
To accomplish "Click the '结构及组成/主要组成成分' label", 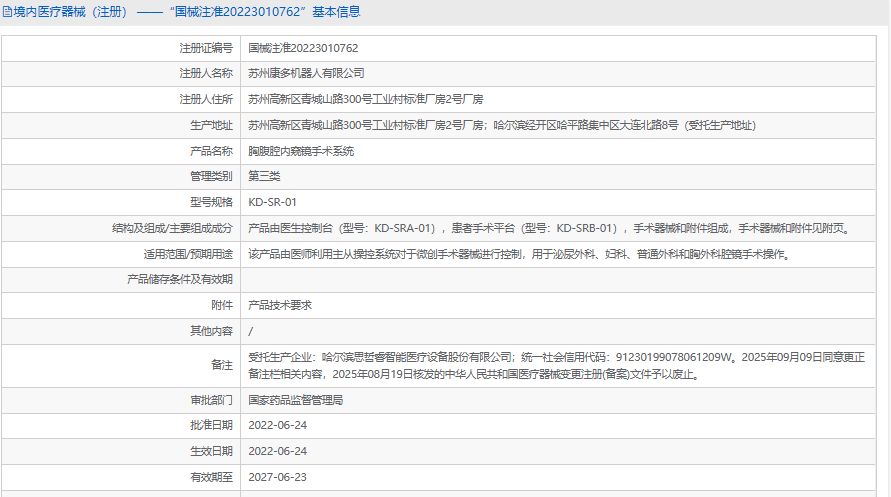I will pyautogui.click(x=172, y=228).
